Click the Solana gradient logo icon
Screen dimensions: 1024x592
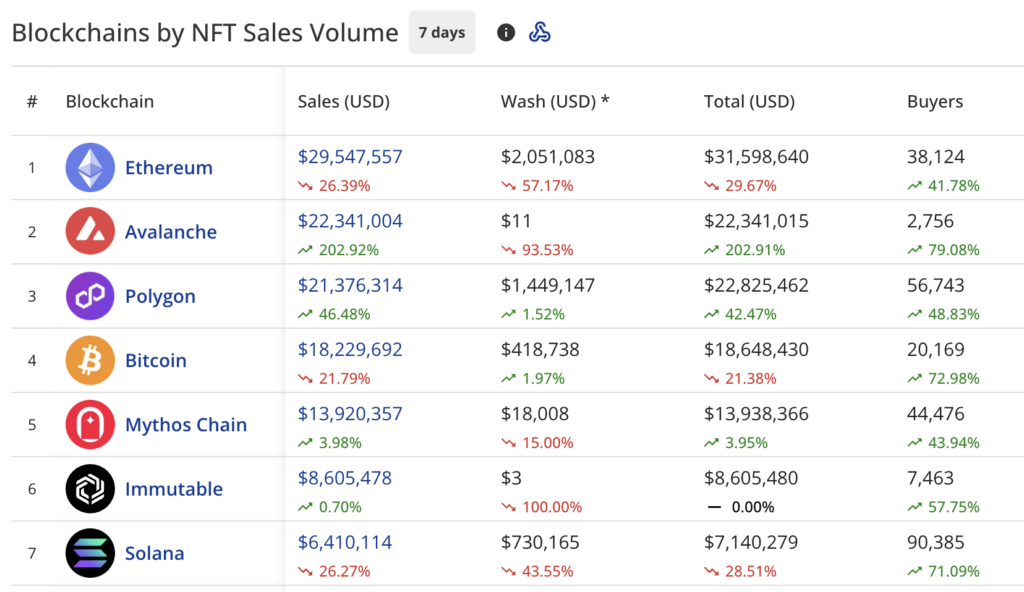89,553
